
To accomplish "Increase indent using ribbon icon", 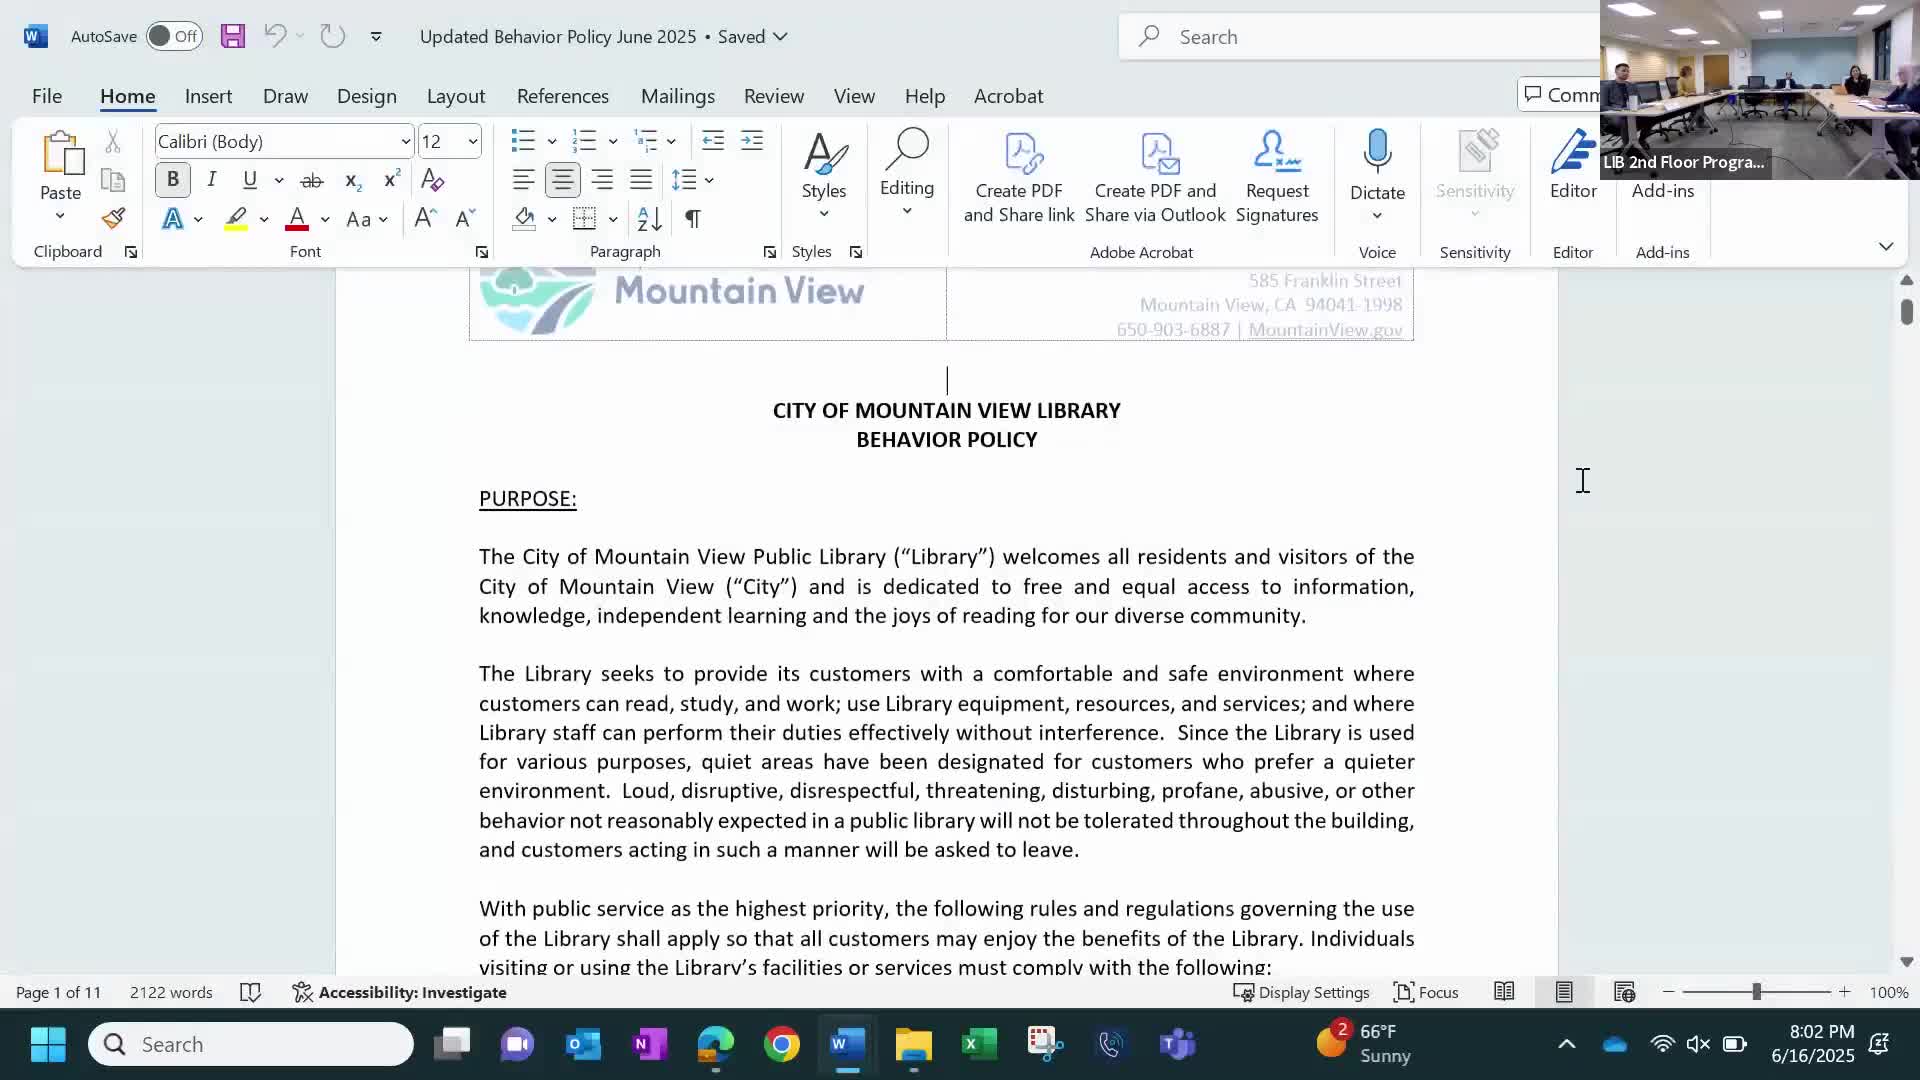I will tap(752, 141).
